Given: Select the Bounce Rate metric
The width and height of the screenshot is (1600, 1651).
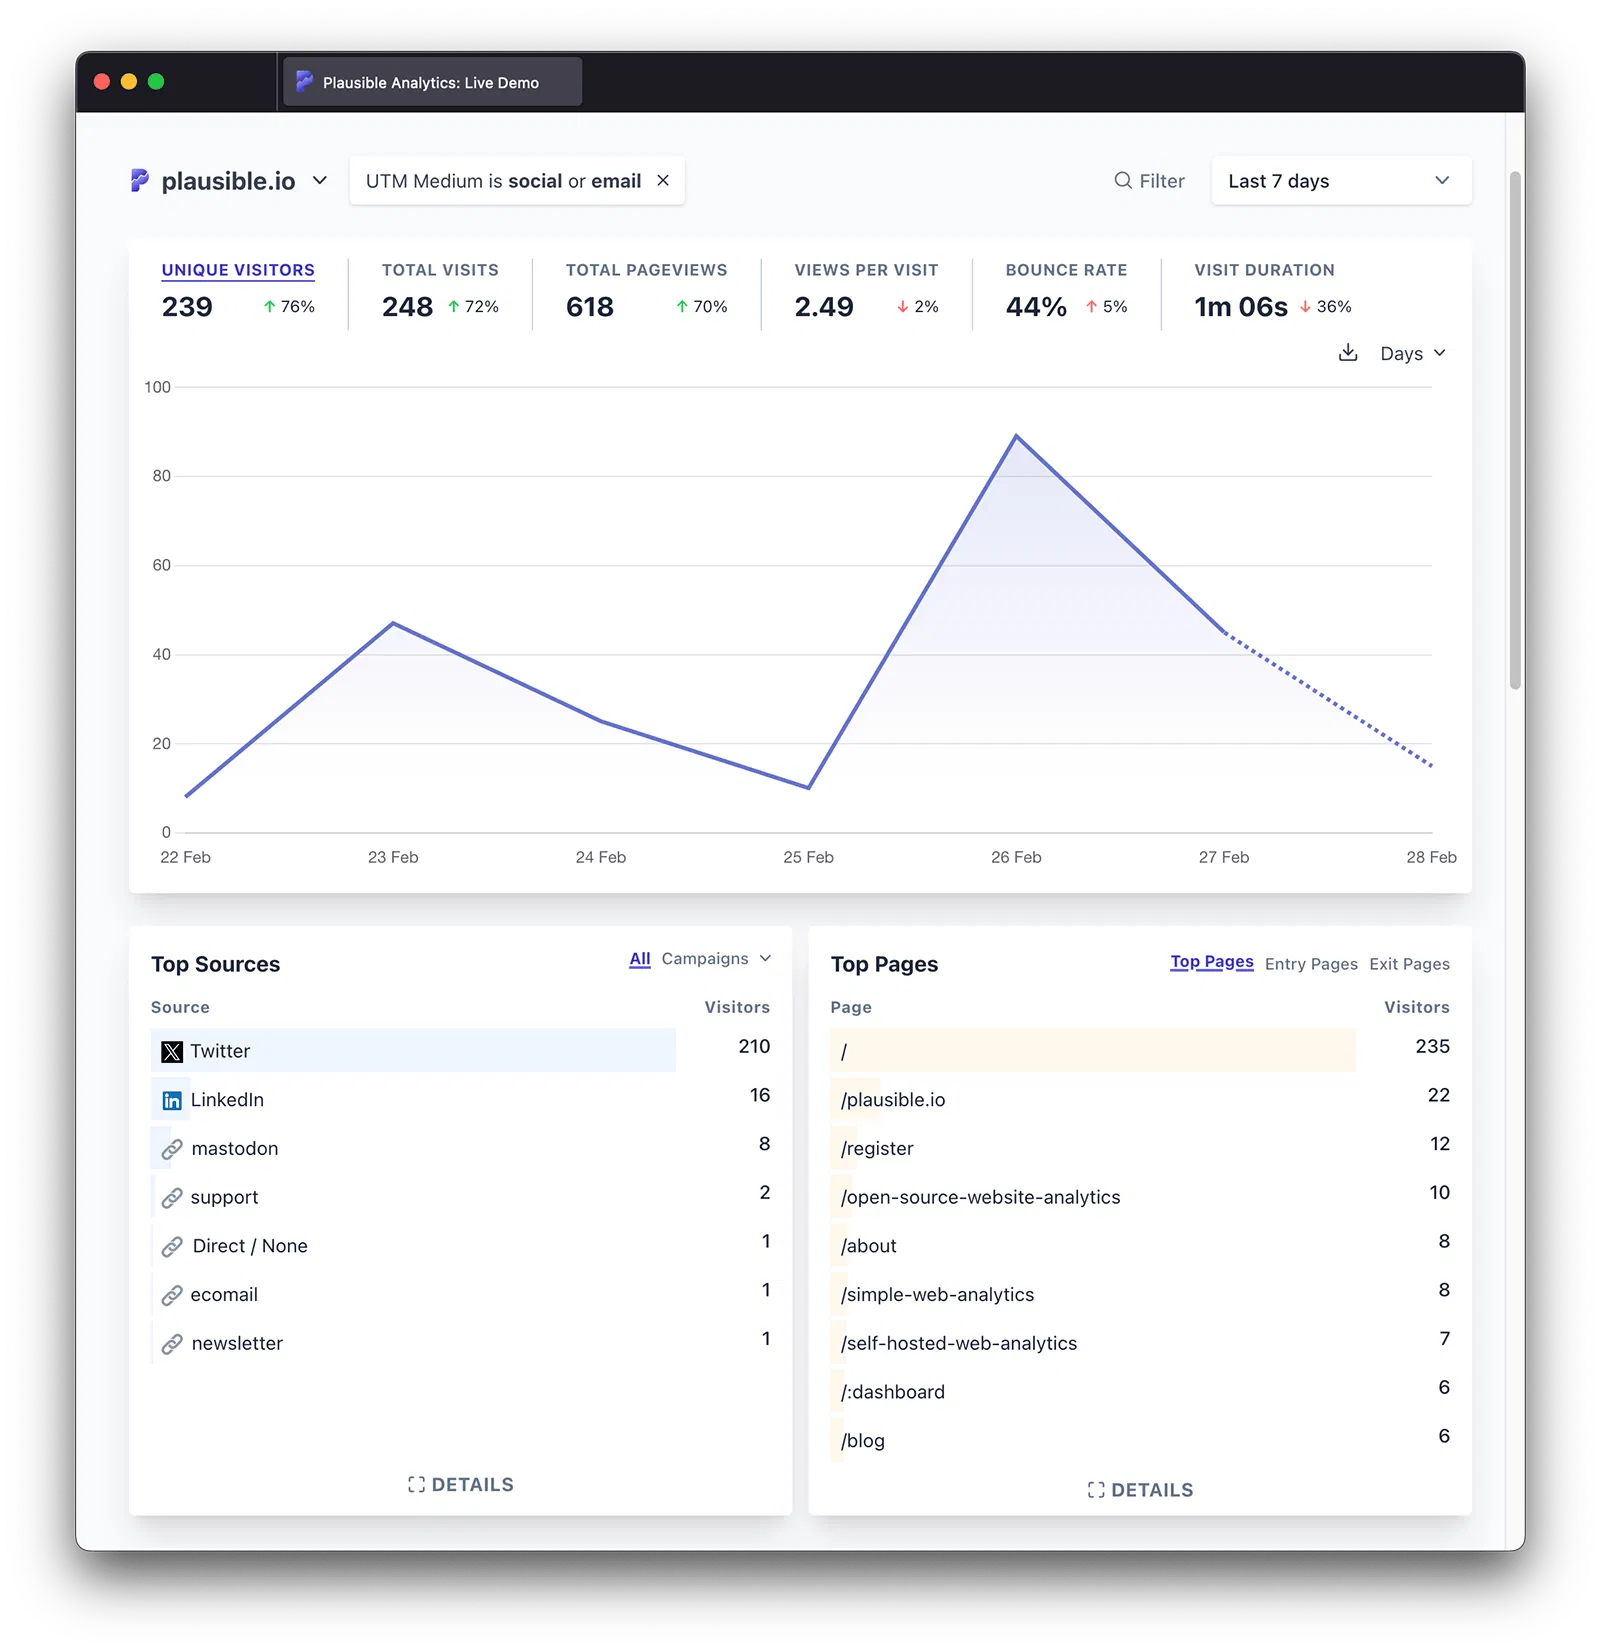Looking at the screenshot, I should click(x=1066, y=291).
